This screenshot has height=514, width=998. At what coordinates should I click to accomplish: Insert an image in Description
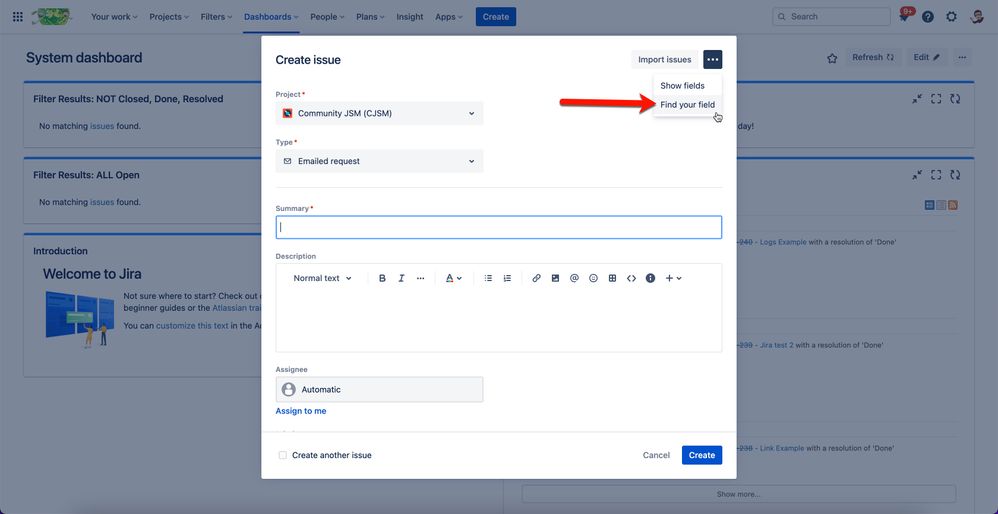pyautogui.click(x=556, y=278)
